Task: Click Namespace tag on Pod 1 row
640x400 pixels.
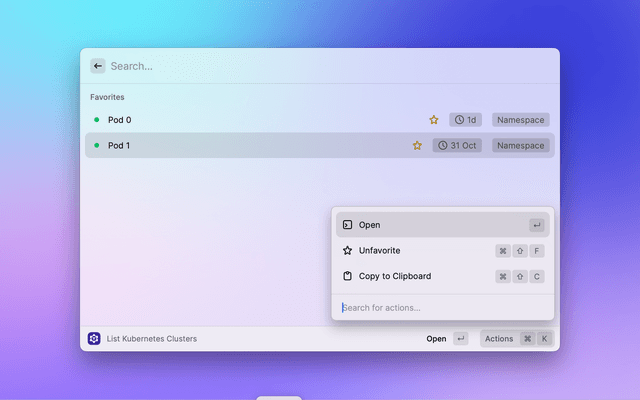Action: pyautogui.click(x=521, y=145)
